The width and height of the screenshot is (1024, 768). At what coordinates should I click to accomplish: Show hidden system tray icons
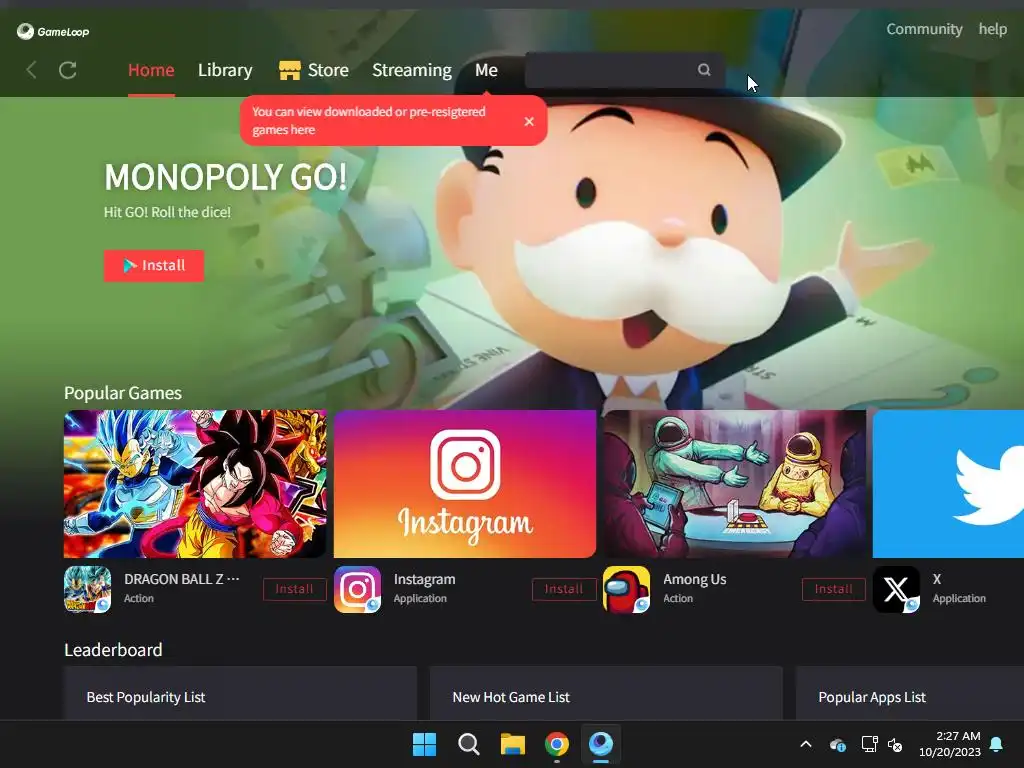pos(806,744)
